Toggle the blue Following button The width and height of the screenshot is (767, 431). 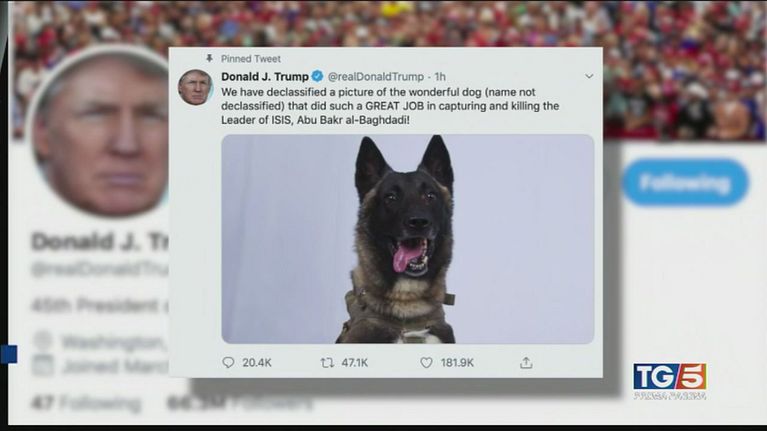point(685,182)
